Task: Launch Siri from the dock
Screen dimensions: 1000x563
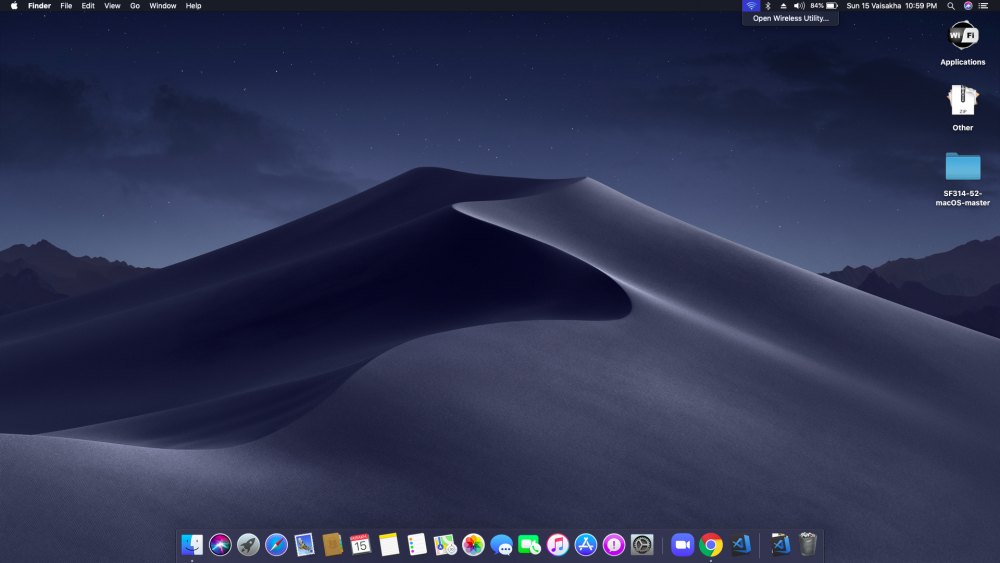Action: tap(220, 545)
